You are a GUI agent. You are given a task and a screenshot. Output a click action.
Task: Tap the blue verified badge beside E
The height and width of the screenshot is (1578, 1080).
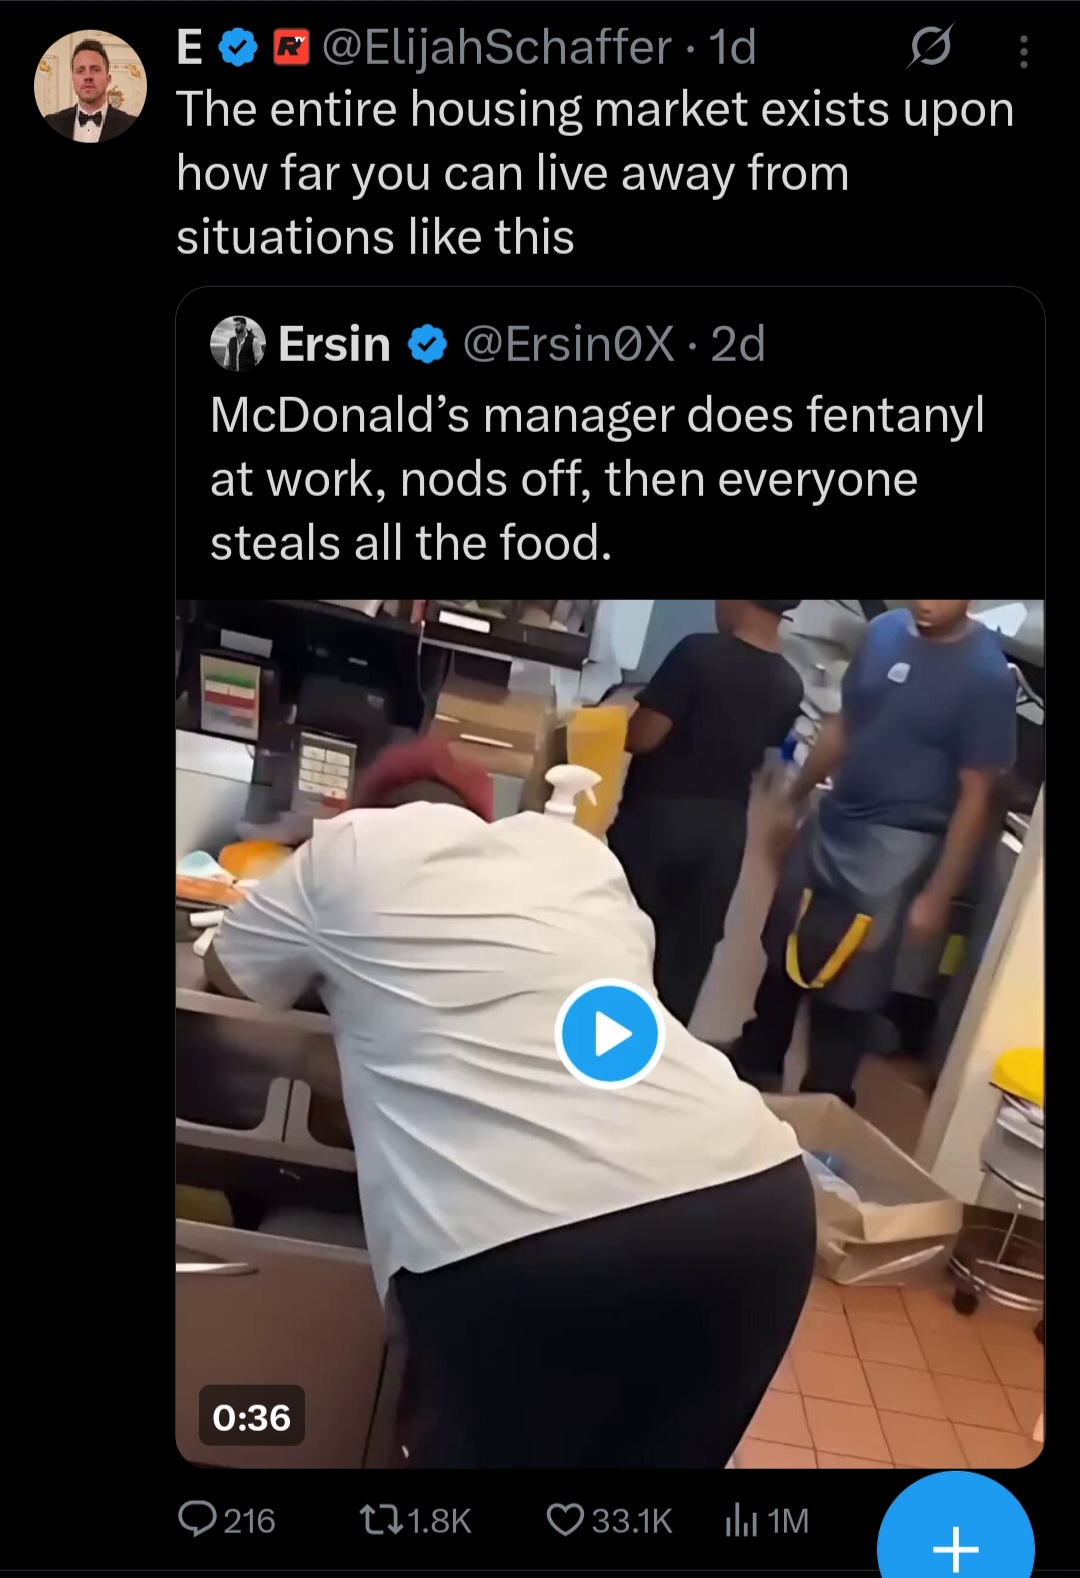click(x=238, y=47)
